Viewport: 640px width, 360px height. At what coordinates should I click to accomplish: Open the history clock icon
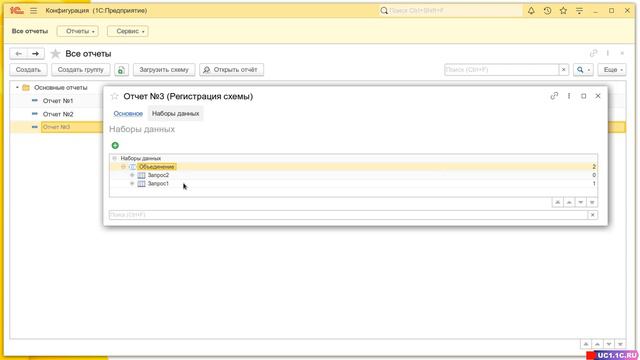(x=547, y=11)
